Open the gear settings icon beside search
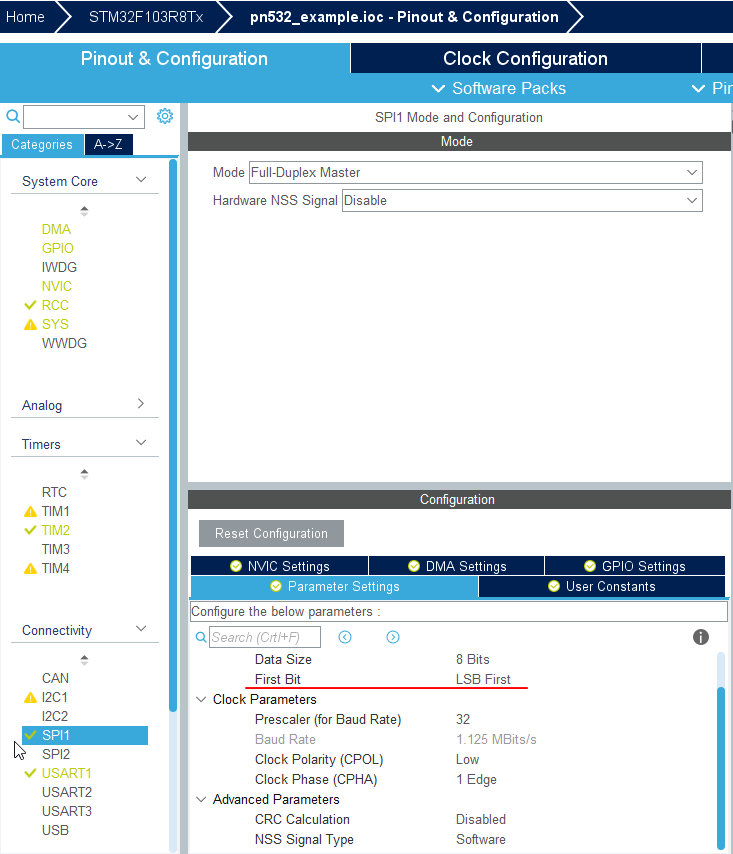 pos(164,116)
